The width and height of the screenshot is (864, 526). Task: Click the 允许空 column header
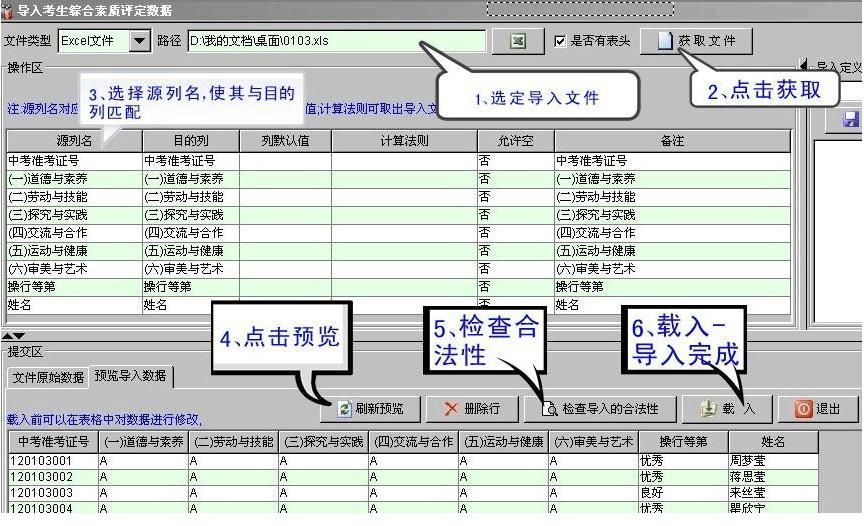click(516, 141)
